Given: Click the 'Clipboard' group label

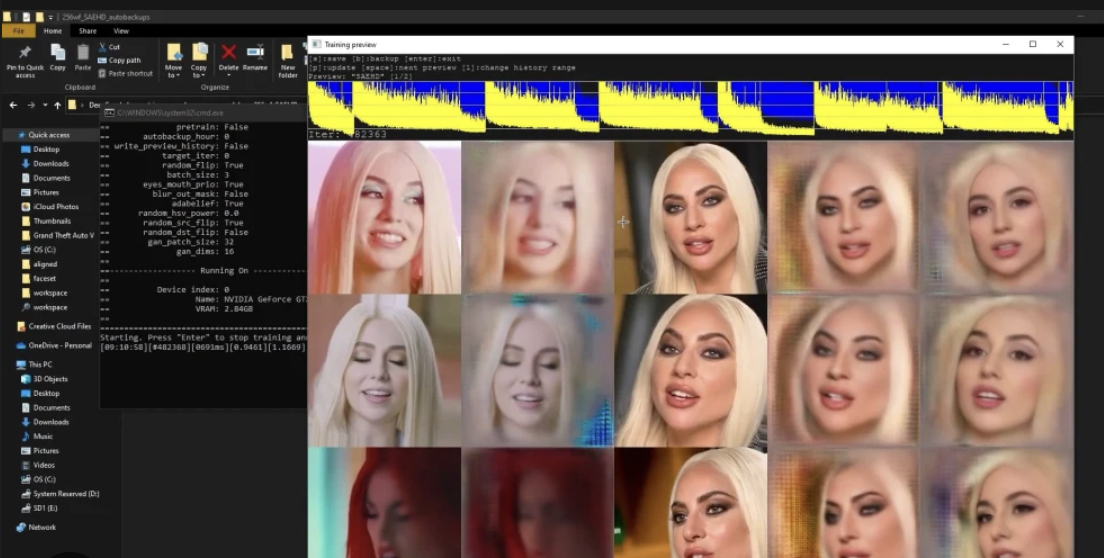Looking at the screenshot, I should 80,87.
